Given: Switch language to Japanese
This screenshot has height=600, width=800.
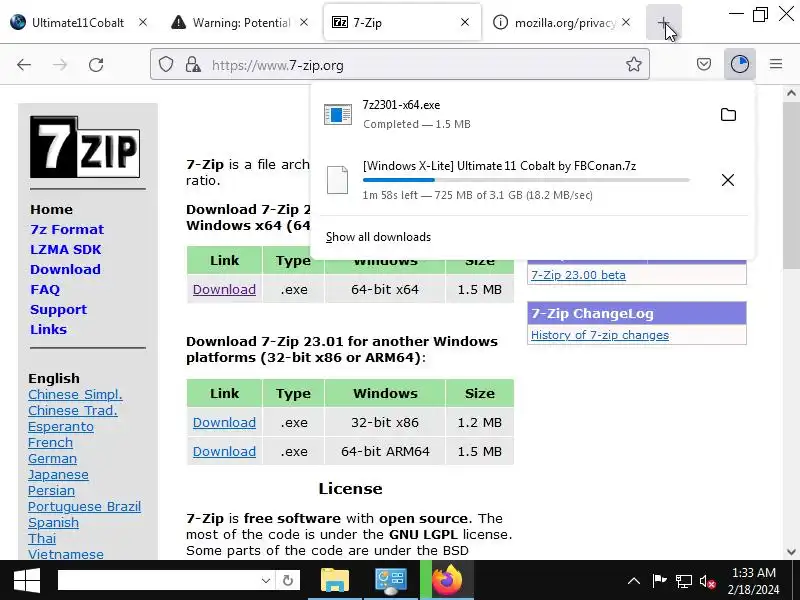Looking at the screenshot, I should [x=58, y=474].
